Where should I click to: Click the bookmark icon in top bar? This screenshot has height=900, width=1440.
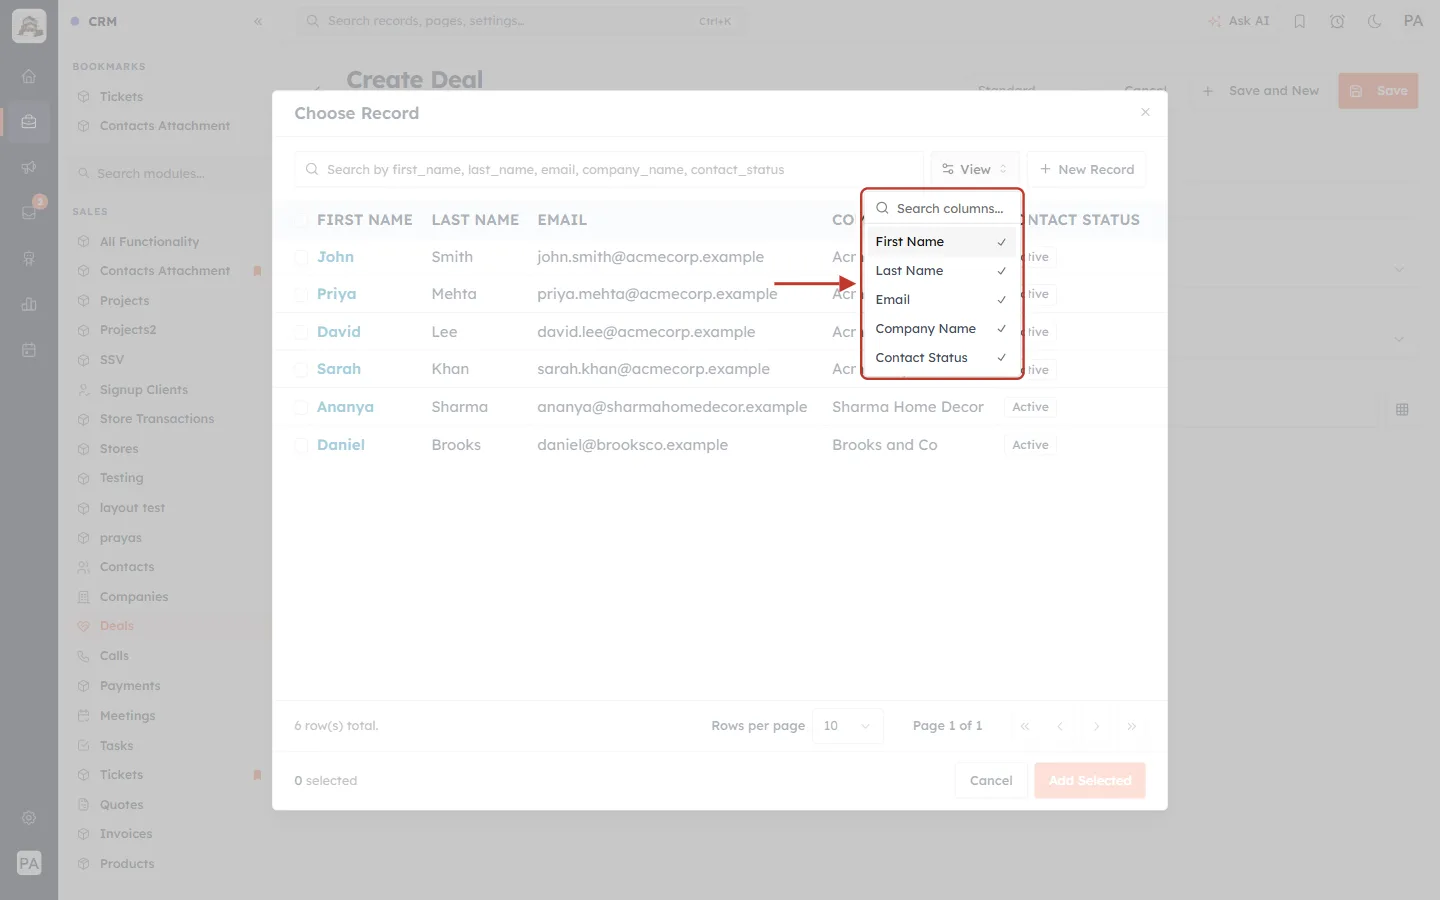[x=1299, y=21]
